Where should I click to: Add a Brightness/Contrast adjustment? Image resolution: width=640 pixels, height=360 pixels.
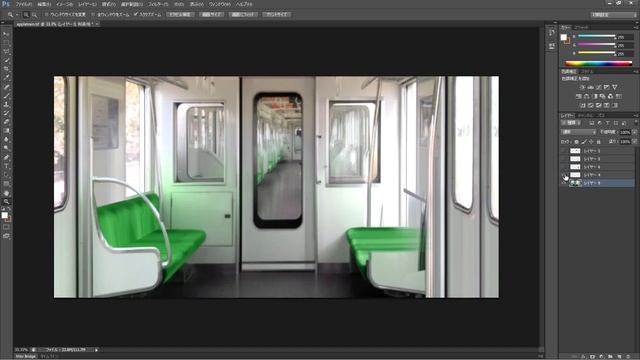tap(582, 87)
